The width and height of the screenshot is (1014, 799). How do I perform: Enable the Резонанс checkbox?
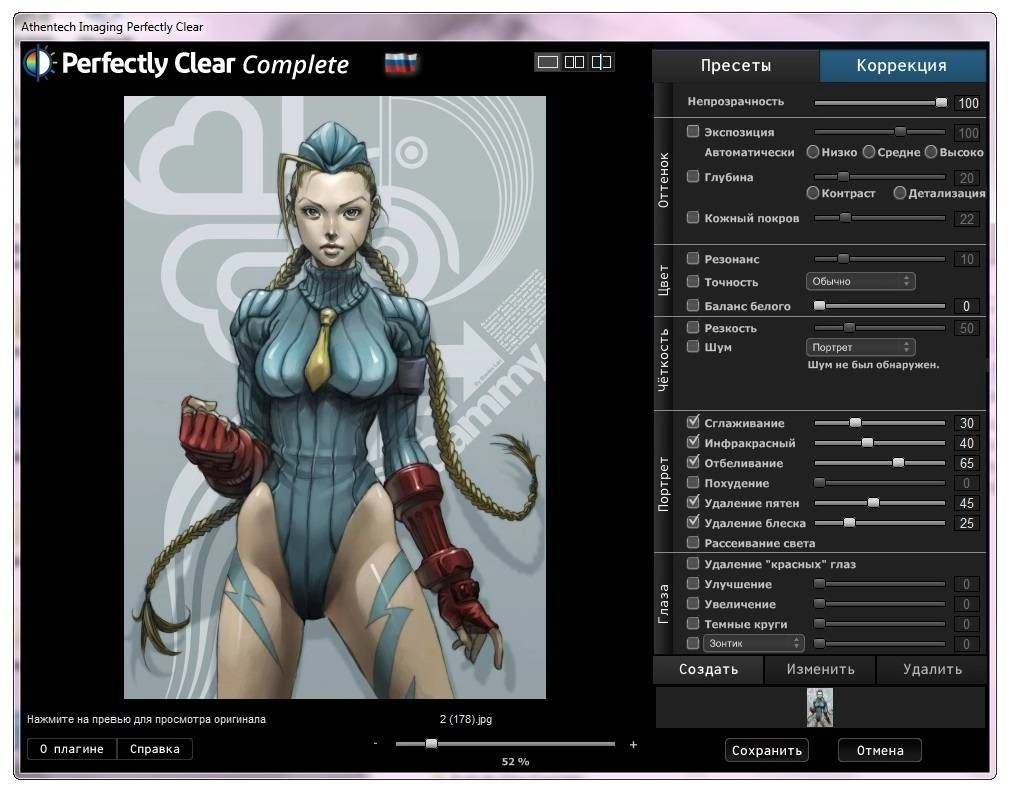(693, 259)
